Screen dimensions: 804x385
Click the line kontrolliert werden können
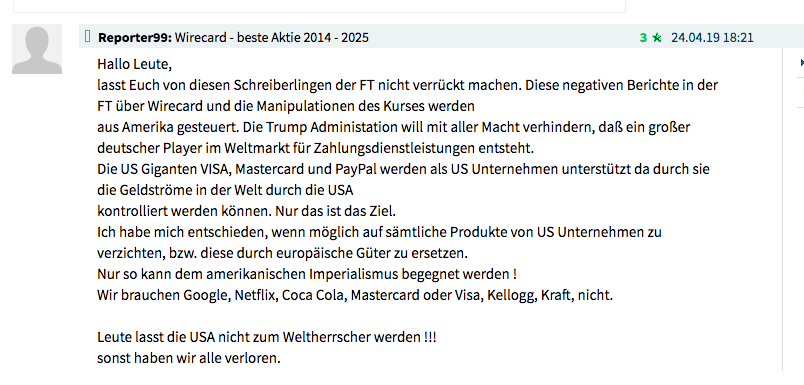[247, 211]
